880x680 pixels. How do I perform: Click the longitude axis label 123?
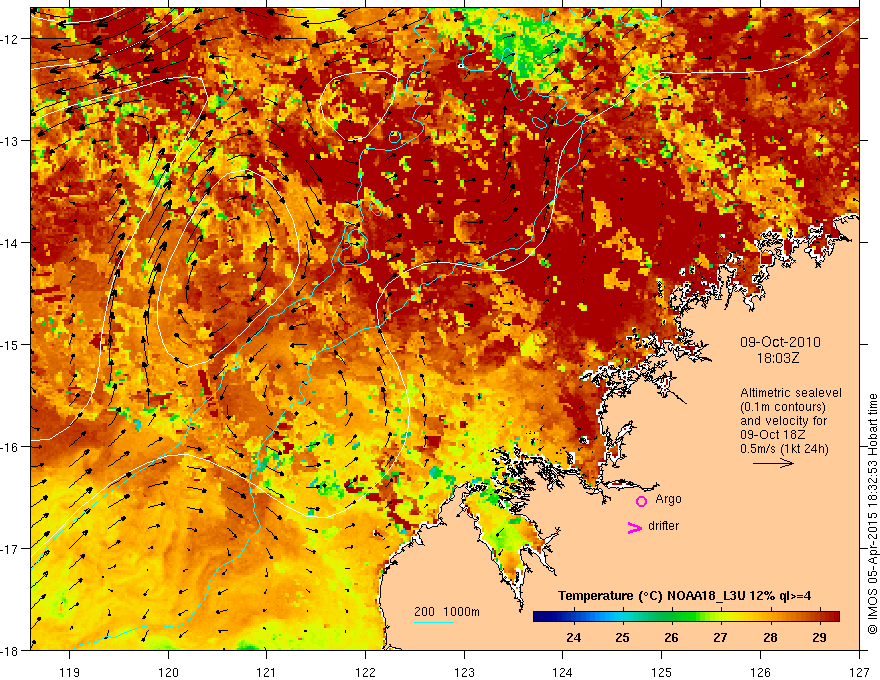click(x=464, y=672)
